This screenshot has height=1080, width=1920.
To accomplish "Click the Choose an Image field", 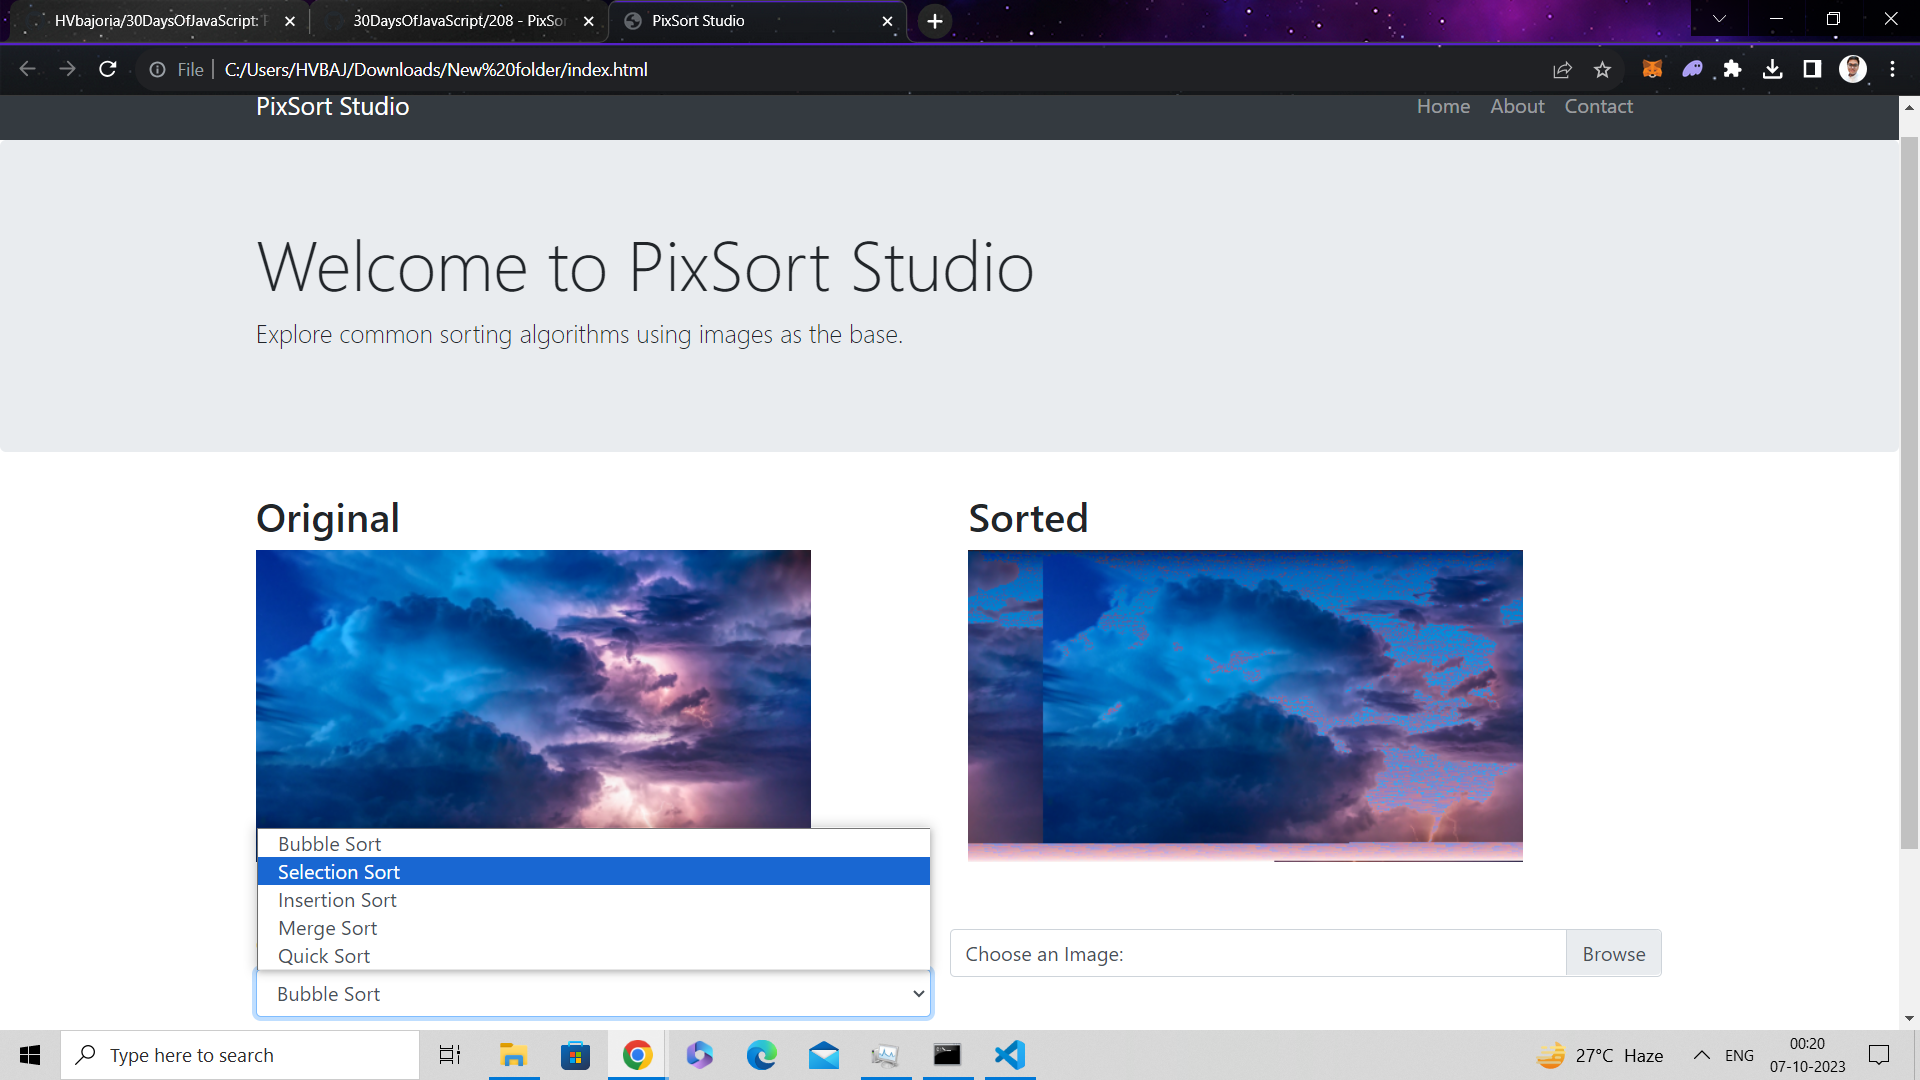I will click(x=1257, y=954).
